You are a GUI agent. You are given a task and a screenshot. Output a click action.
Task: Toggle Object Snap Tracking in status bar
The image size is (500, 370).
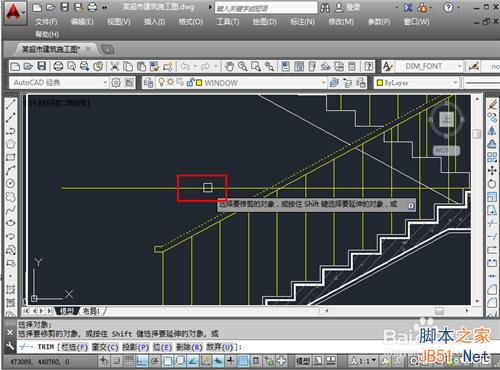click(x=193, y=361)
